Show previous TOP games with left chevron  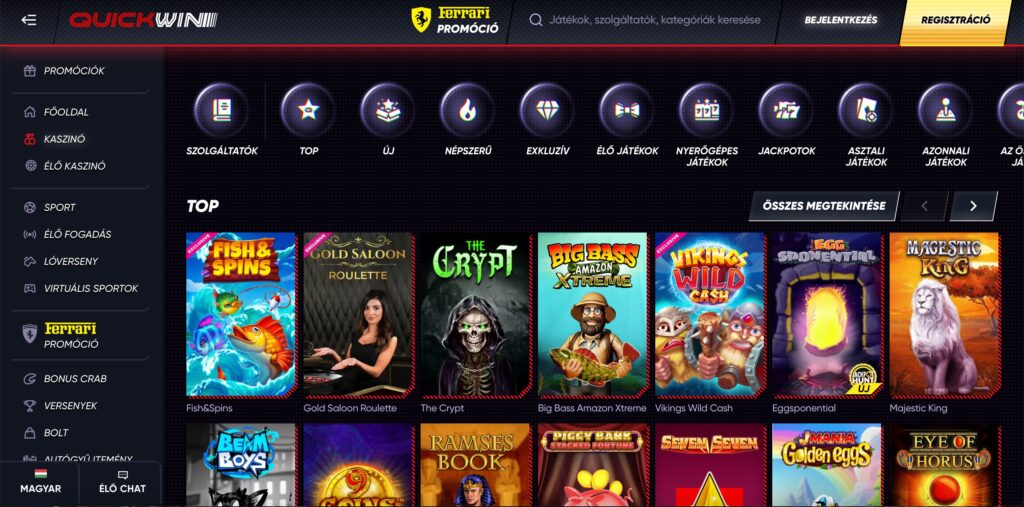924,206
